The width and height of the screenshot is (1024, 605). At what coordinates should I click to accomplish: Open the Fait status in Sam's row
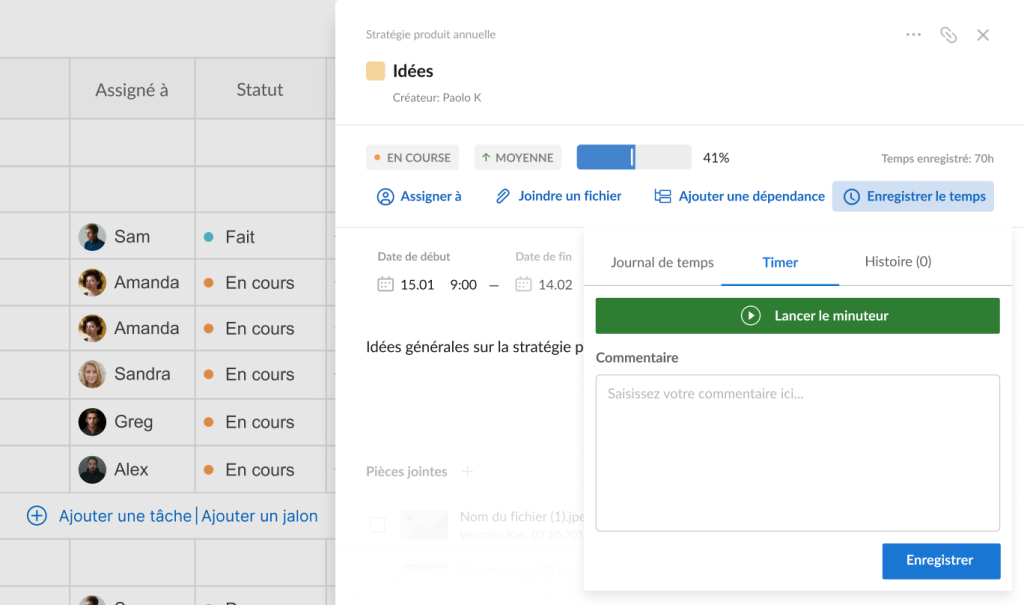229,237
